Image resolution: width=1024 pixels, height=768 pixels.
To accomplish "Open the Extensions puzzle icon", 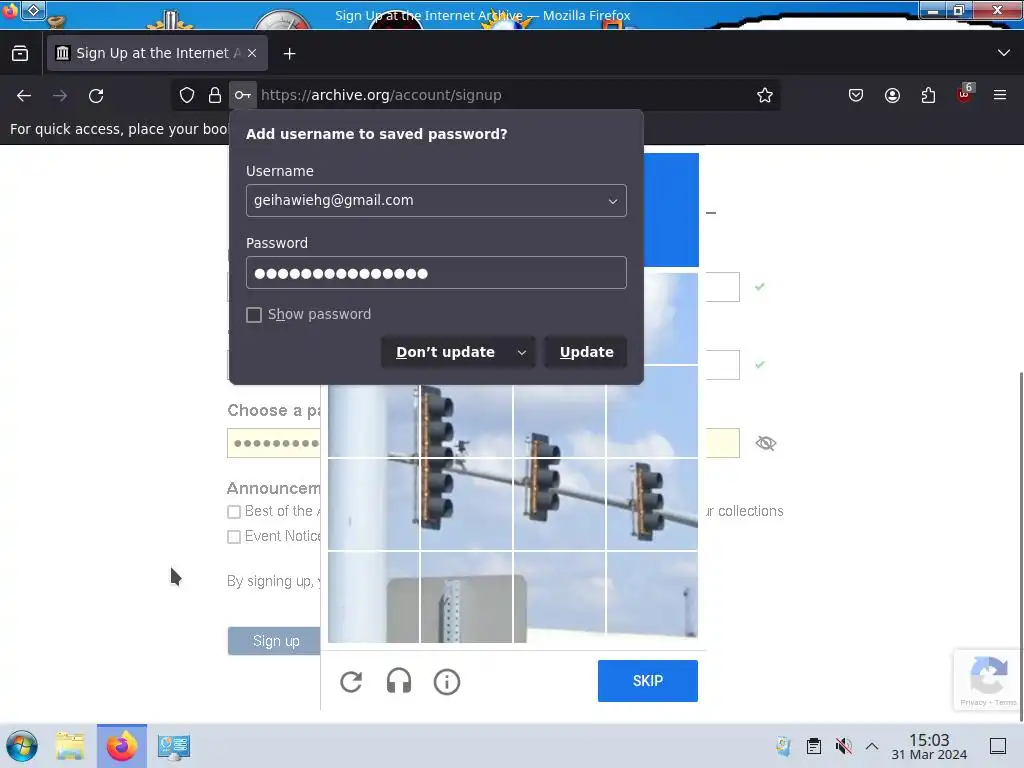I will 928,95.
